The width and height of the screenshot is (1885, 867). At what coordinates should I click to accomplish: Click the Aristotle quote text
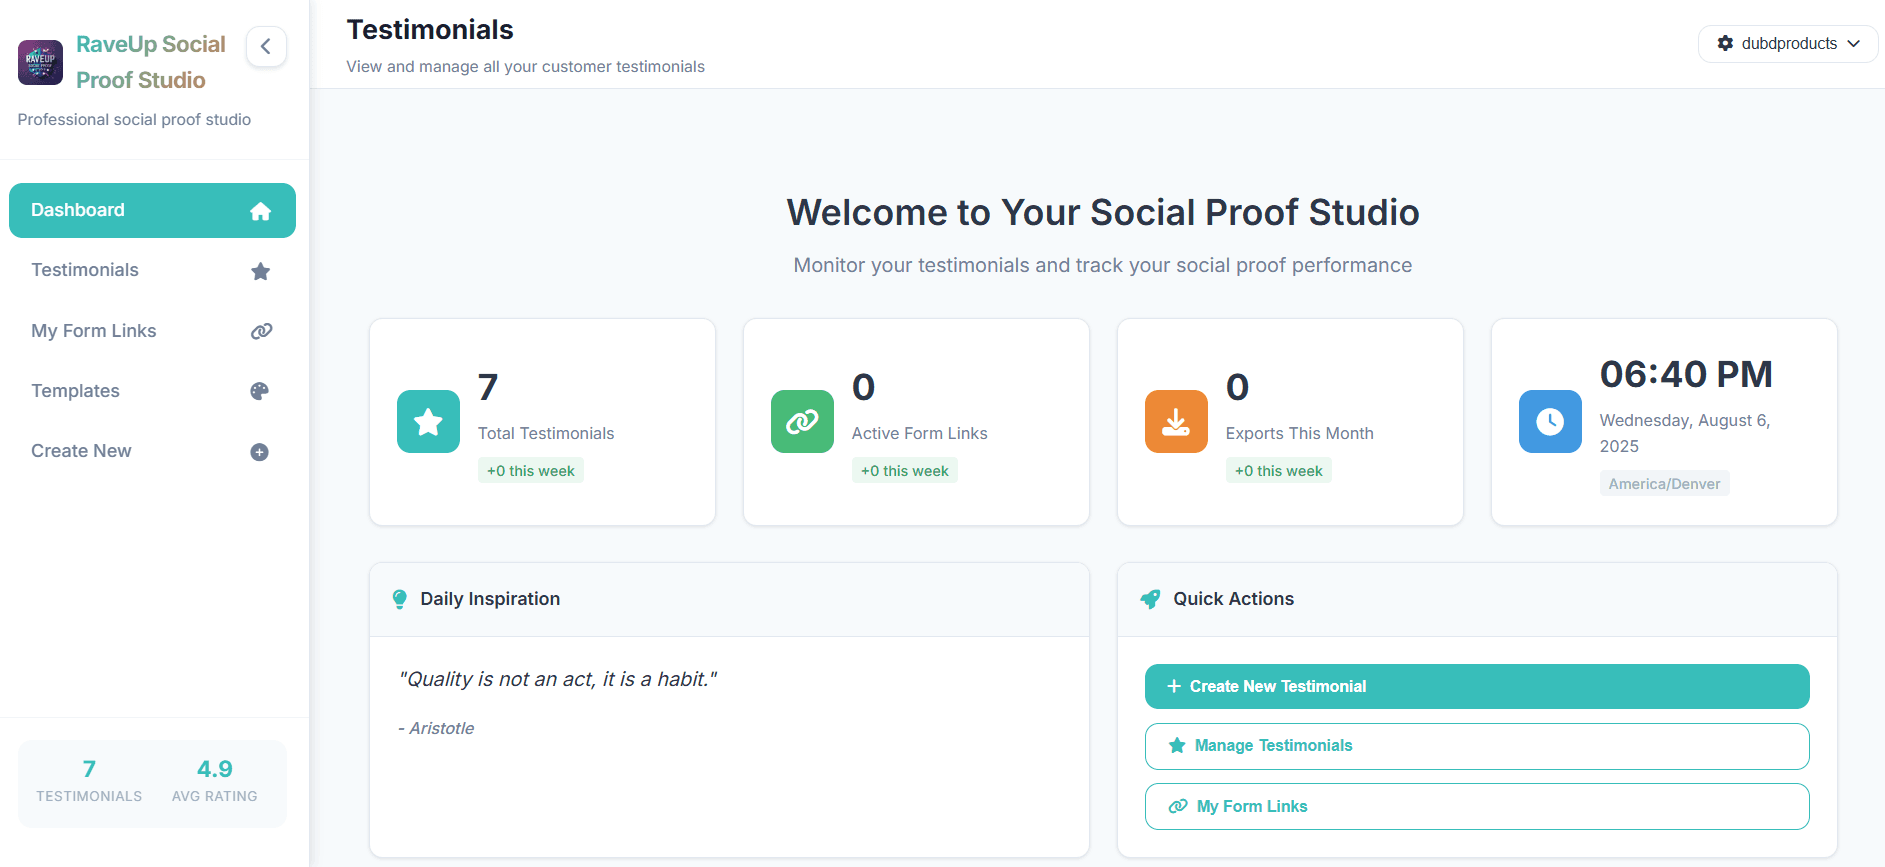tap(558, 679)
